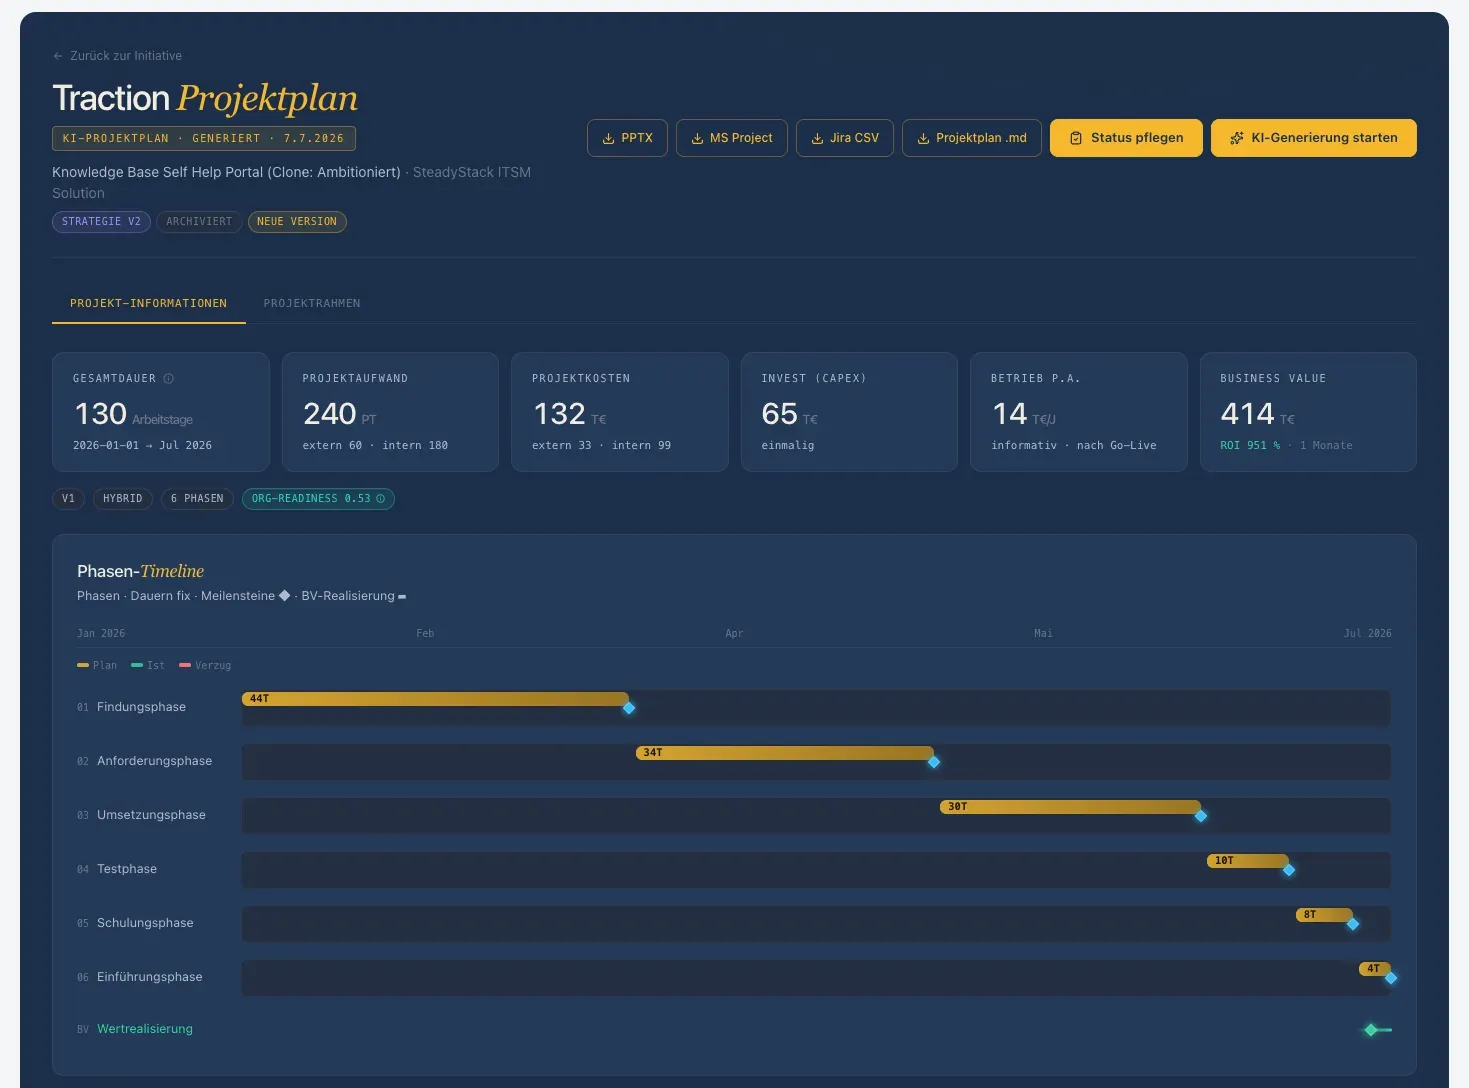Click the Strategie V2 badge

101,222
